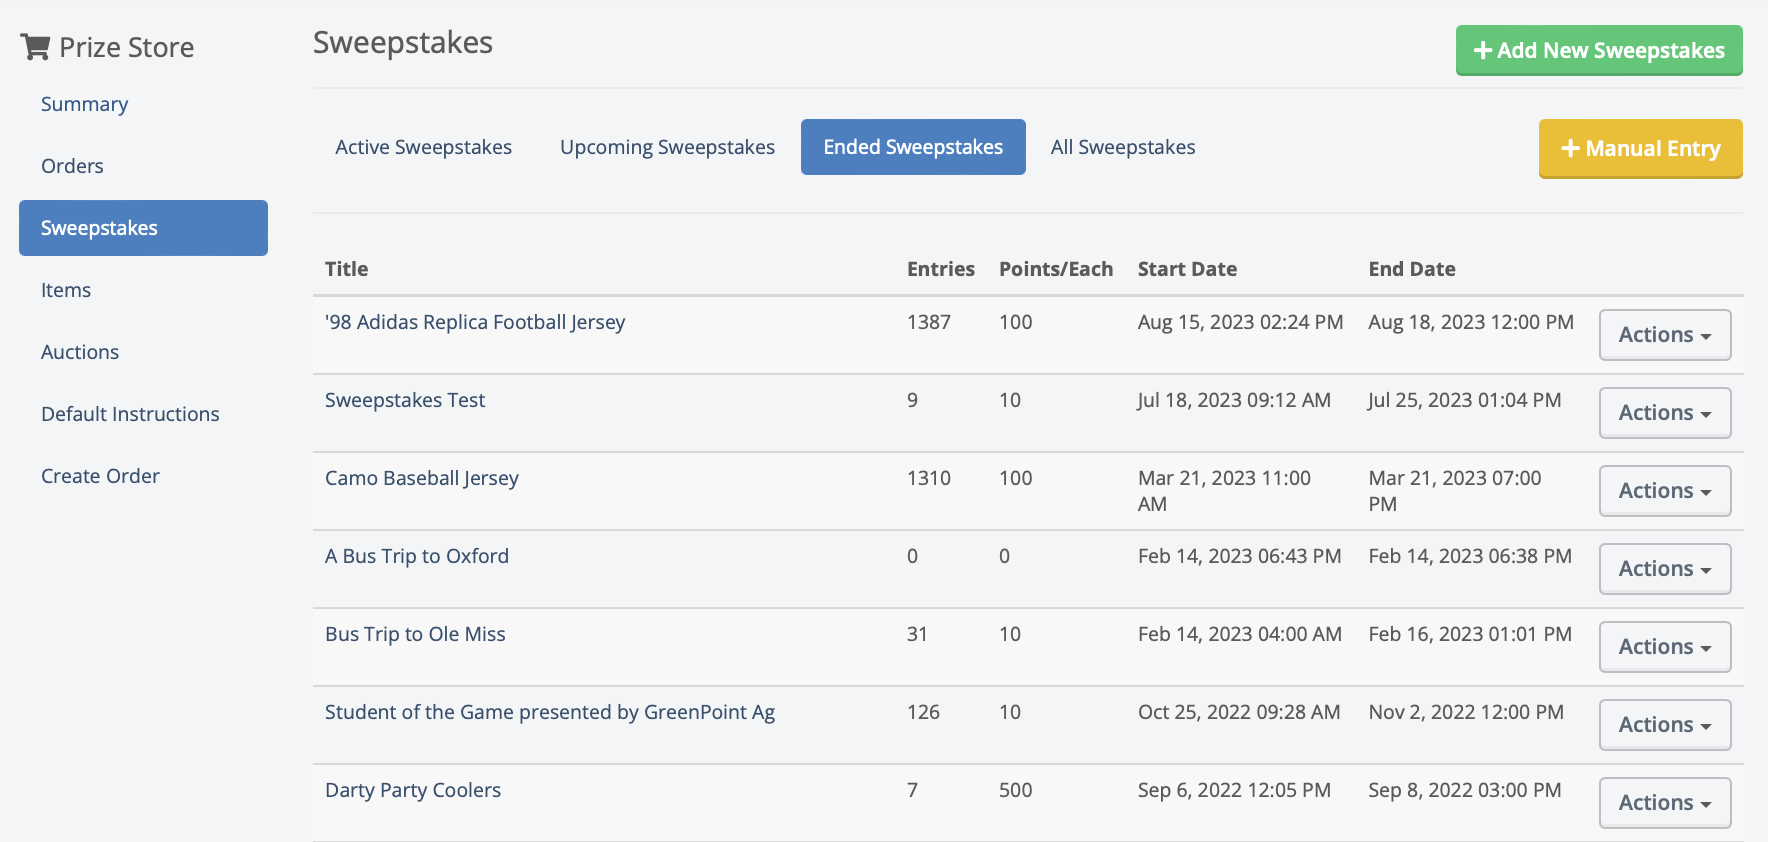Navigate to Auctions section
Viewport: 1768px width, 842px height.
80,352
